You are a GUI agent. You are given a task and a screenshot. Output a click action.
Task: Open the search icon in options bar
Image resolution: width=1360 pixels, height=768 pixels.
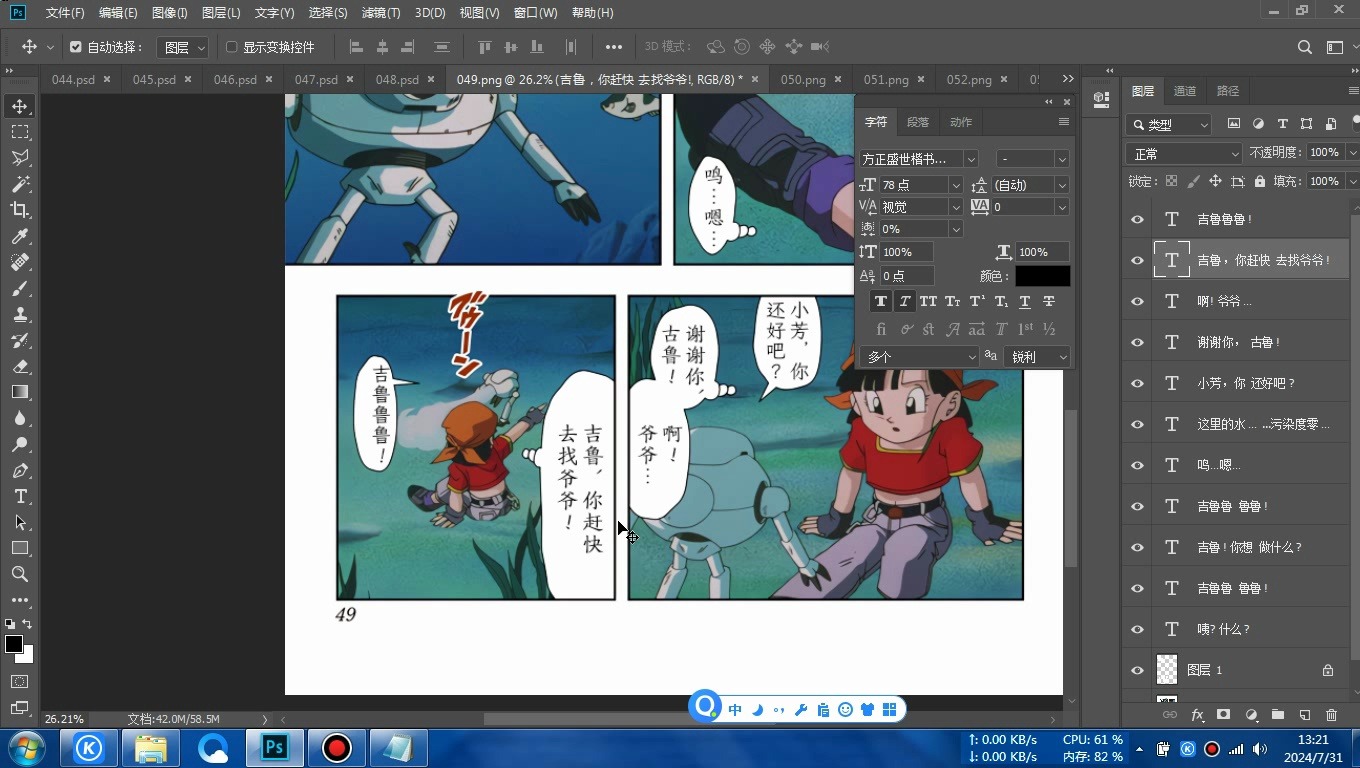point(1304,47)
